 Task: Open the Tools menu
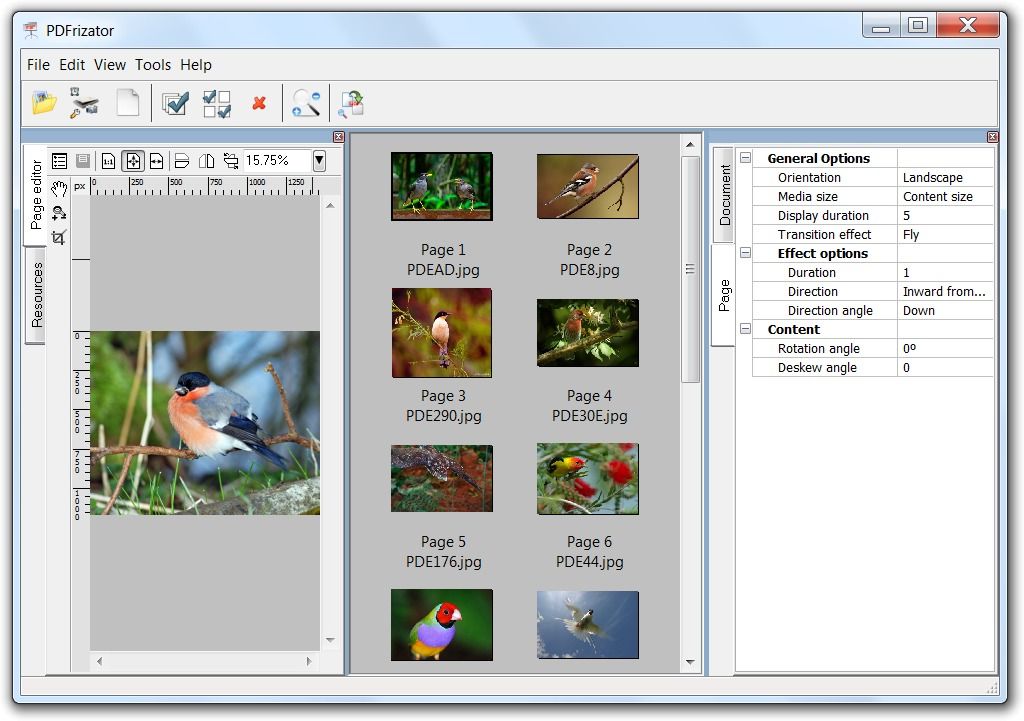pos(153,65)
